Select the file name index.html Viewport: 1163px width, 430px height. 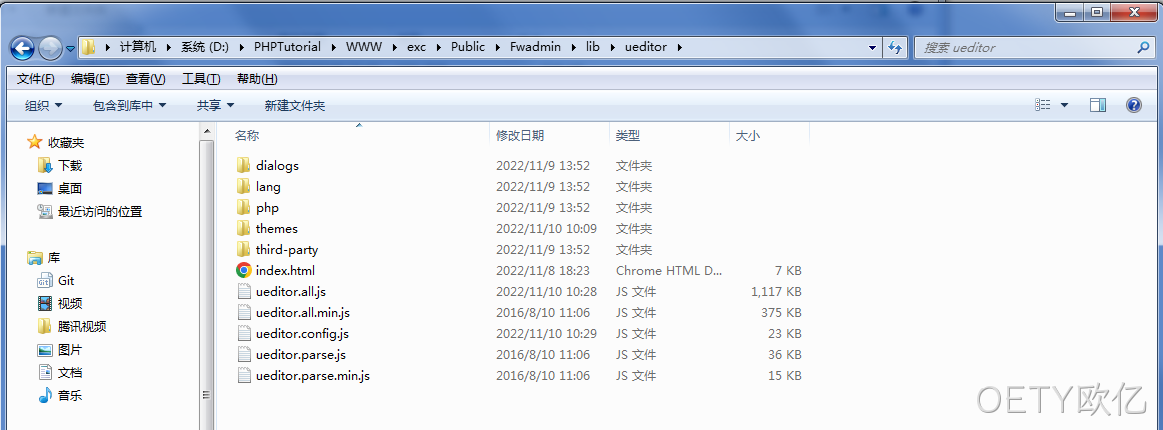coord(286,271)
